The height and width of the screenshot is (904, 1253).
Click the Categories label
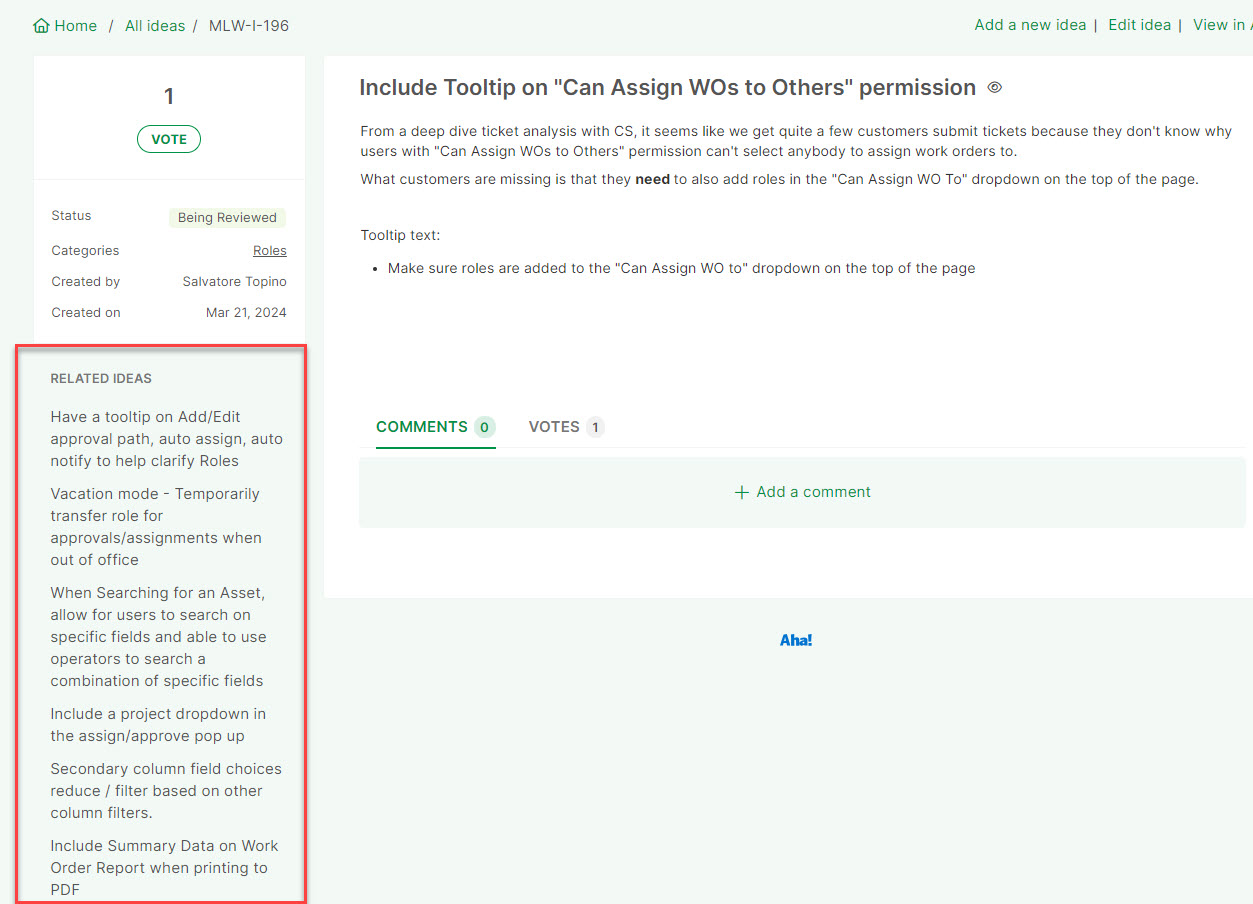pyautogui.click(x=85, y=251)
